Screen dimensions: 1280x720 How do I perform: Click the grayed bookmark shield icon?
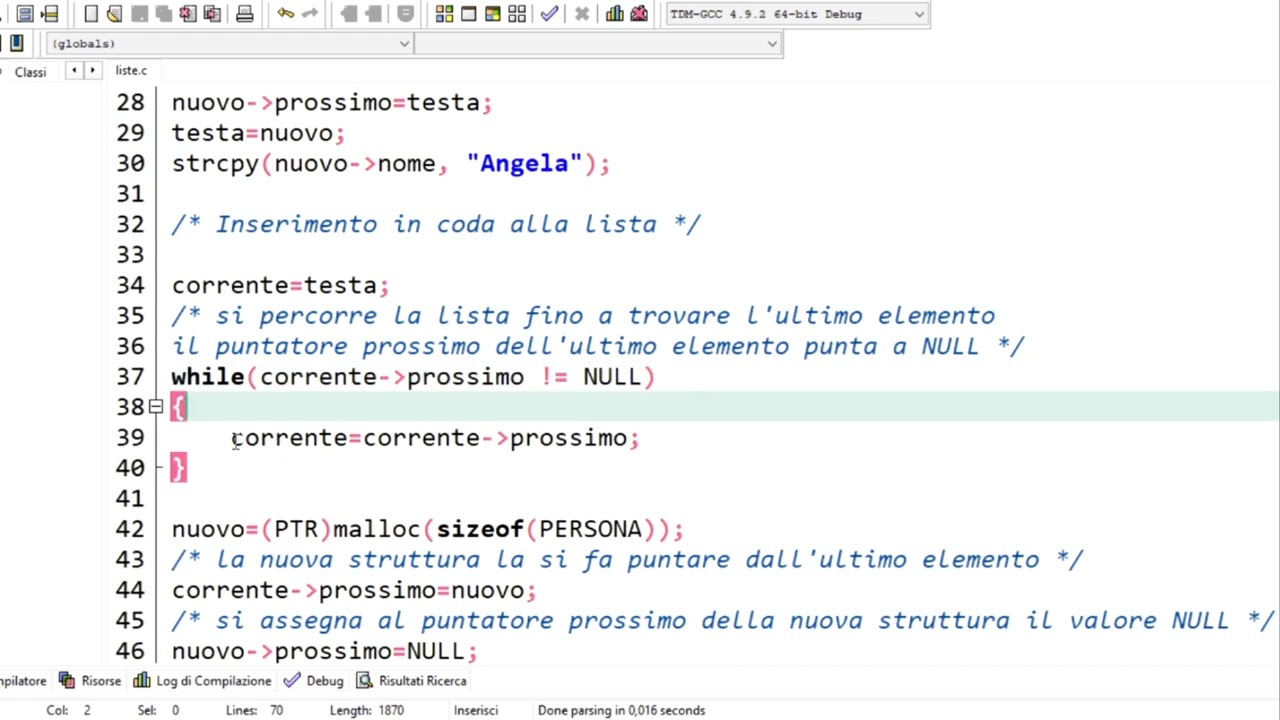(x=405, y=14)
